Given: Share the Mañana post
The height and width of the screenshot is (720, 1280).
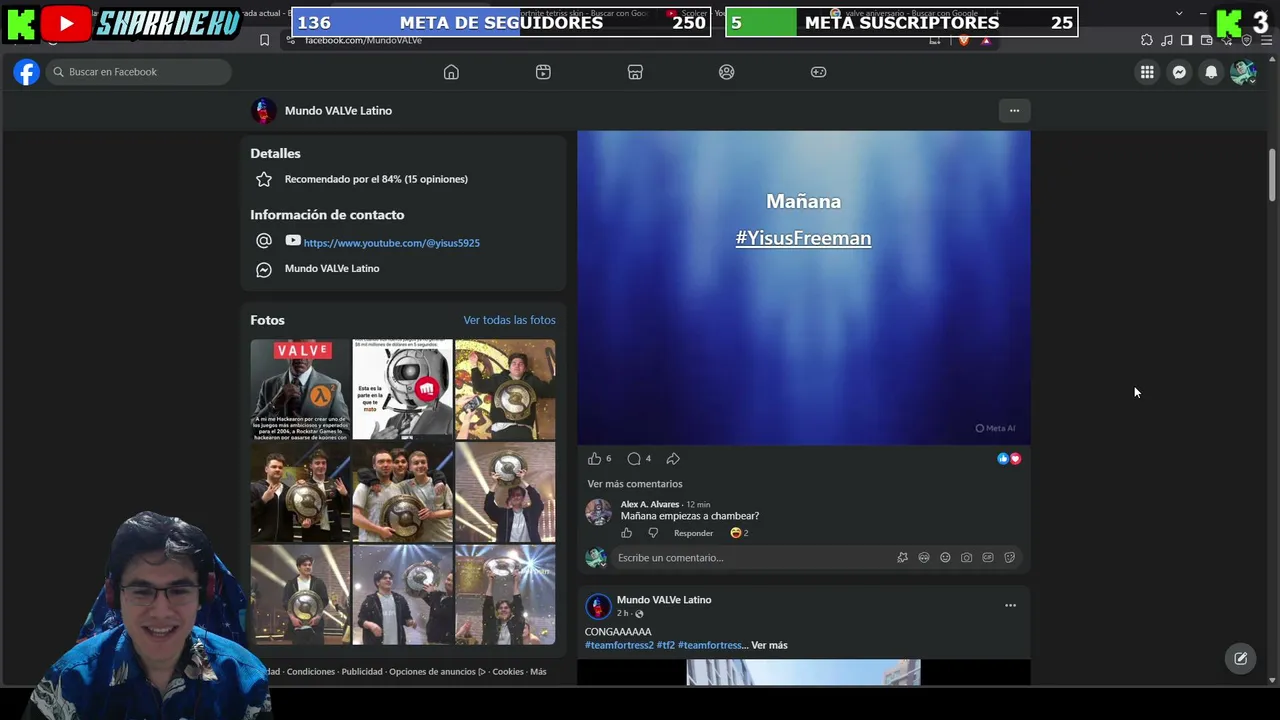Looking at the screenshot, I should pos(673,459).
